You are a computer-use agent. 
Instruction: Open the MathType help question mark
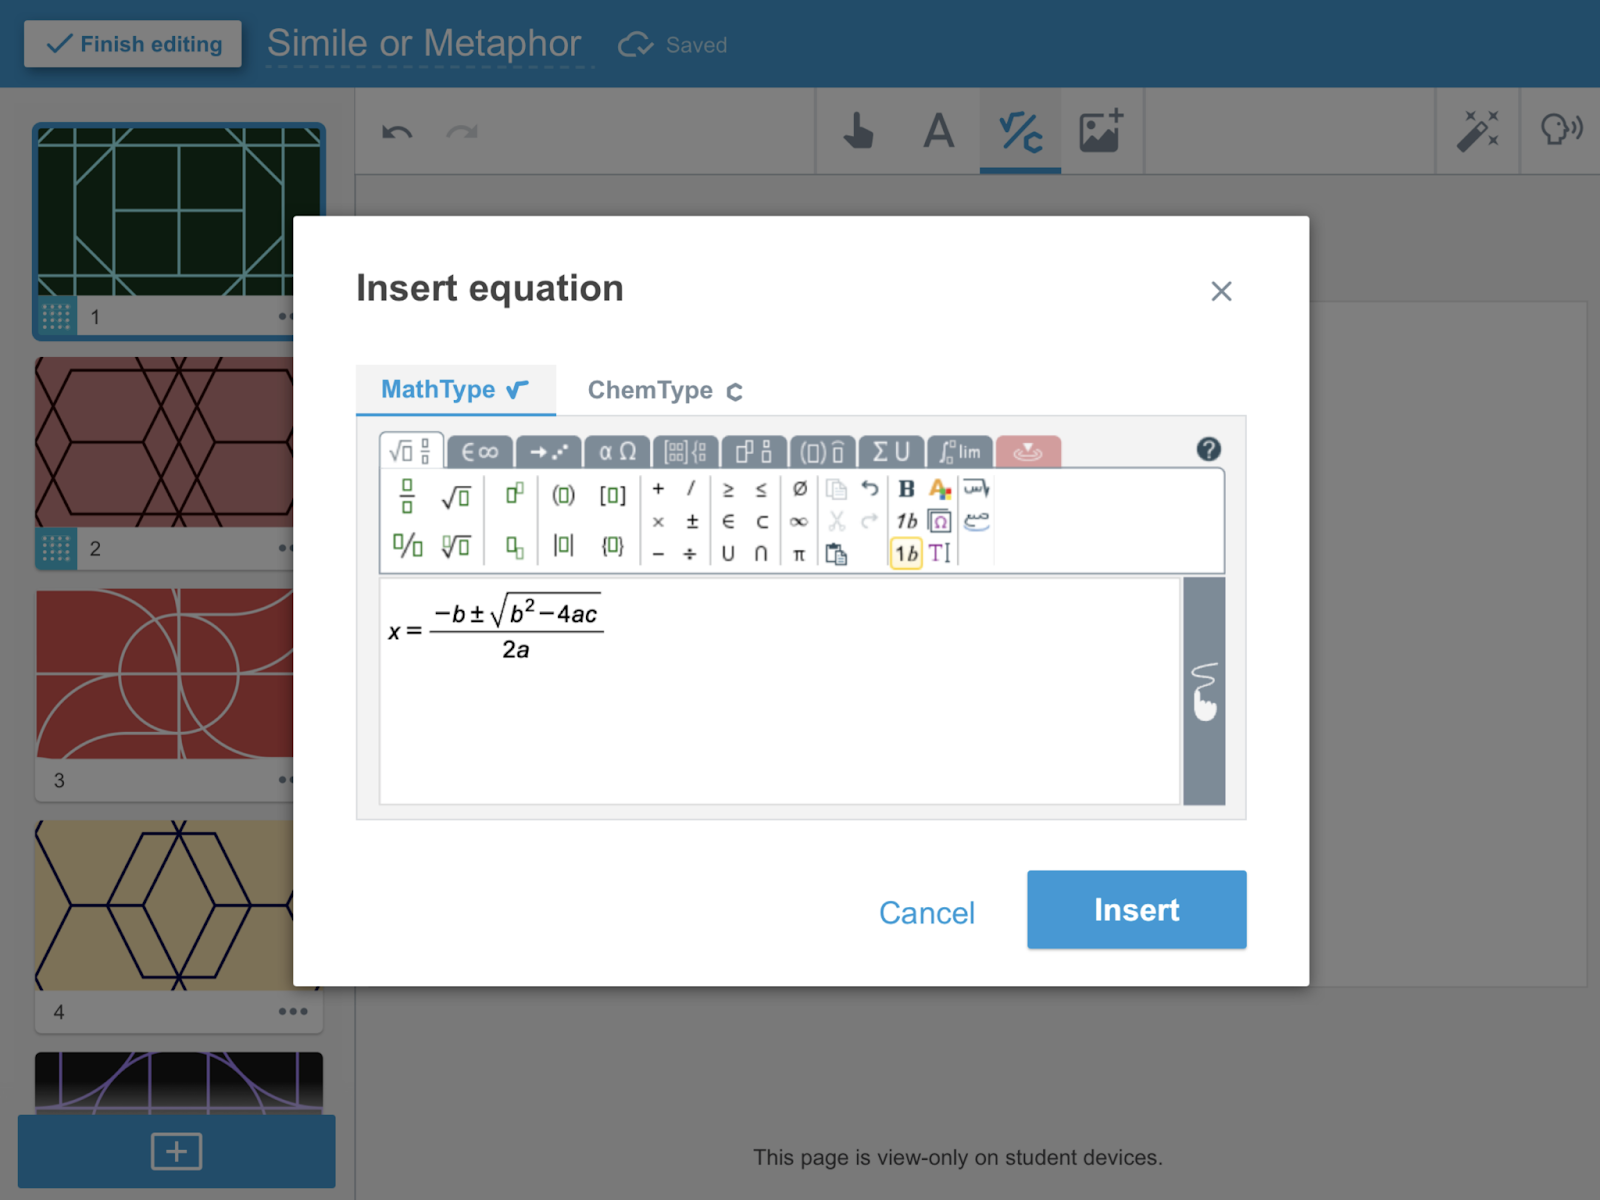click(1210, 449)
